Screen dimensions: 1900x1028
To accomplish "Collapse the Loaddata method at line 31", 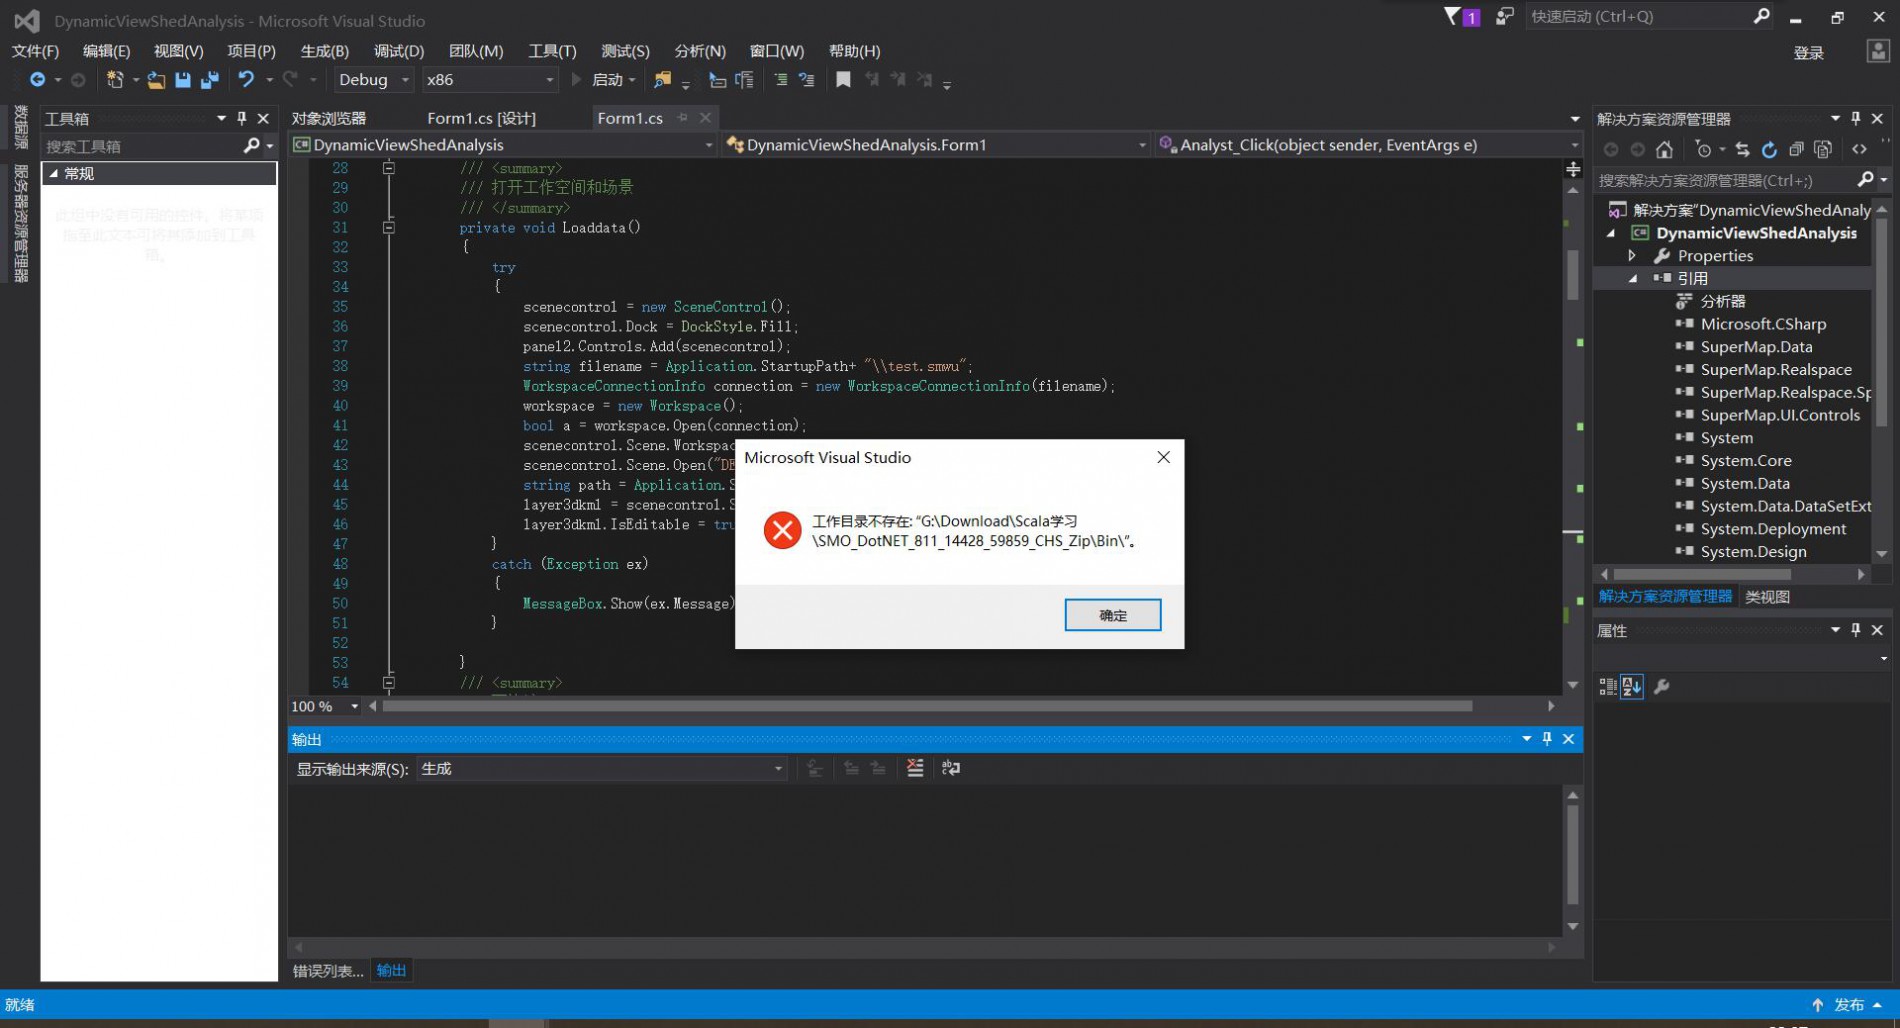I will click(x=389, y=227).
